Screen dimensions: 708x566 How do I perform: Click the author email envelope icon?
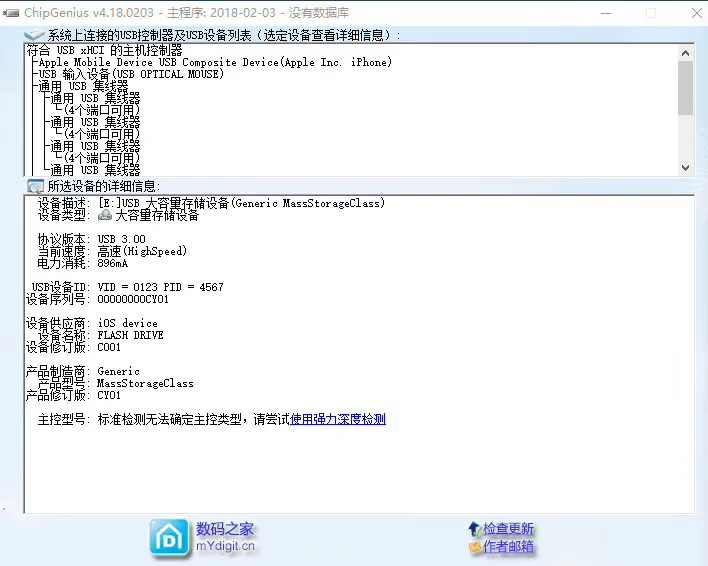point(474,548)
